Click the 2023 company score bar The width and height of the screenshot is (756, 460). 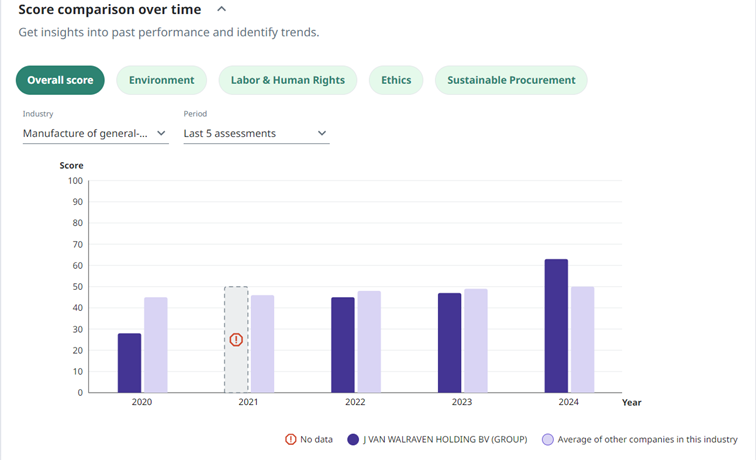[x=449, y=343]
